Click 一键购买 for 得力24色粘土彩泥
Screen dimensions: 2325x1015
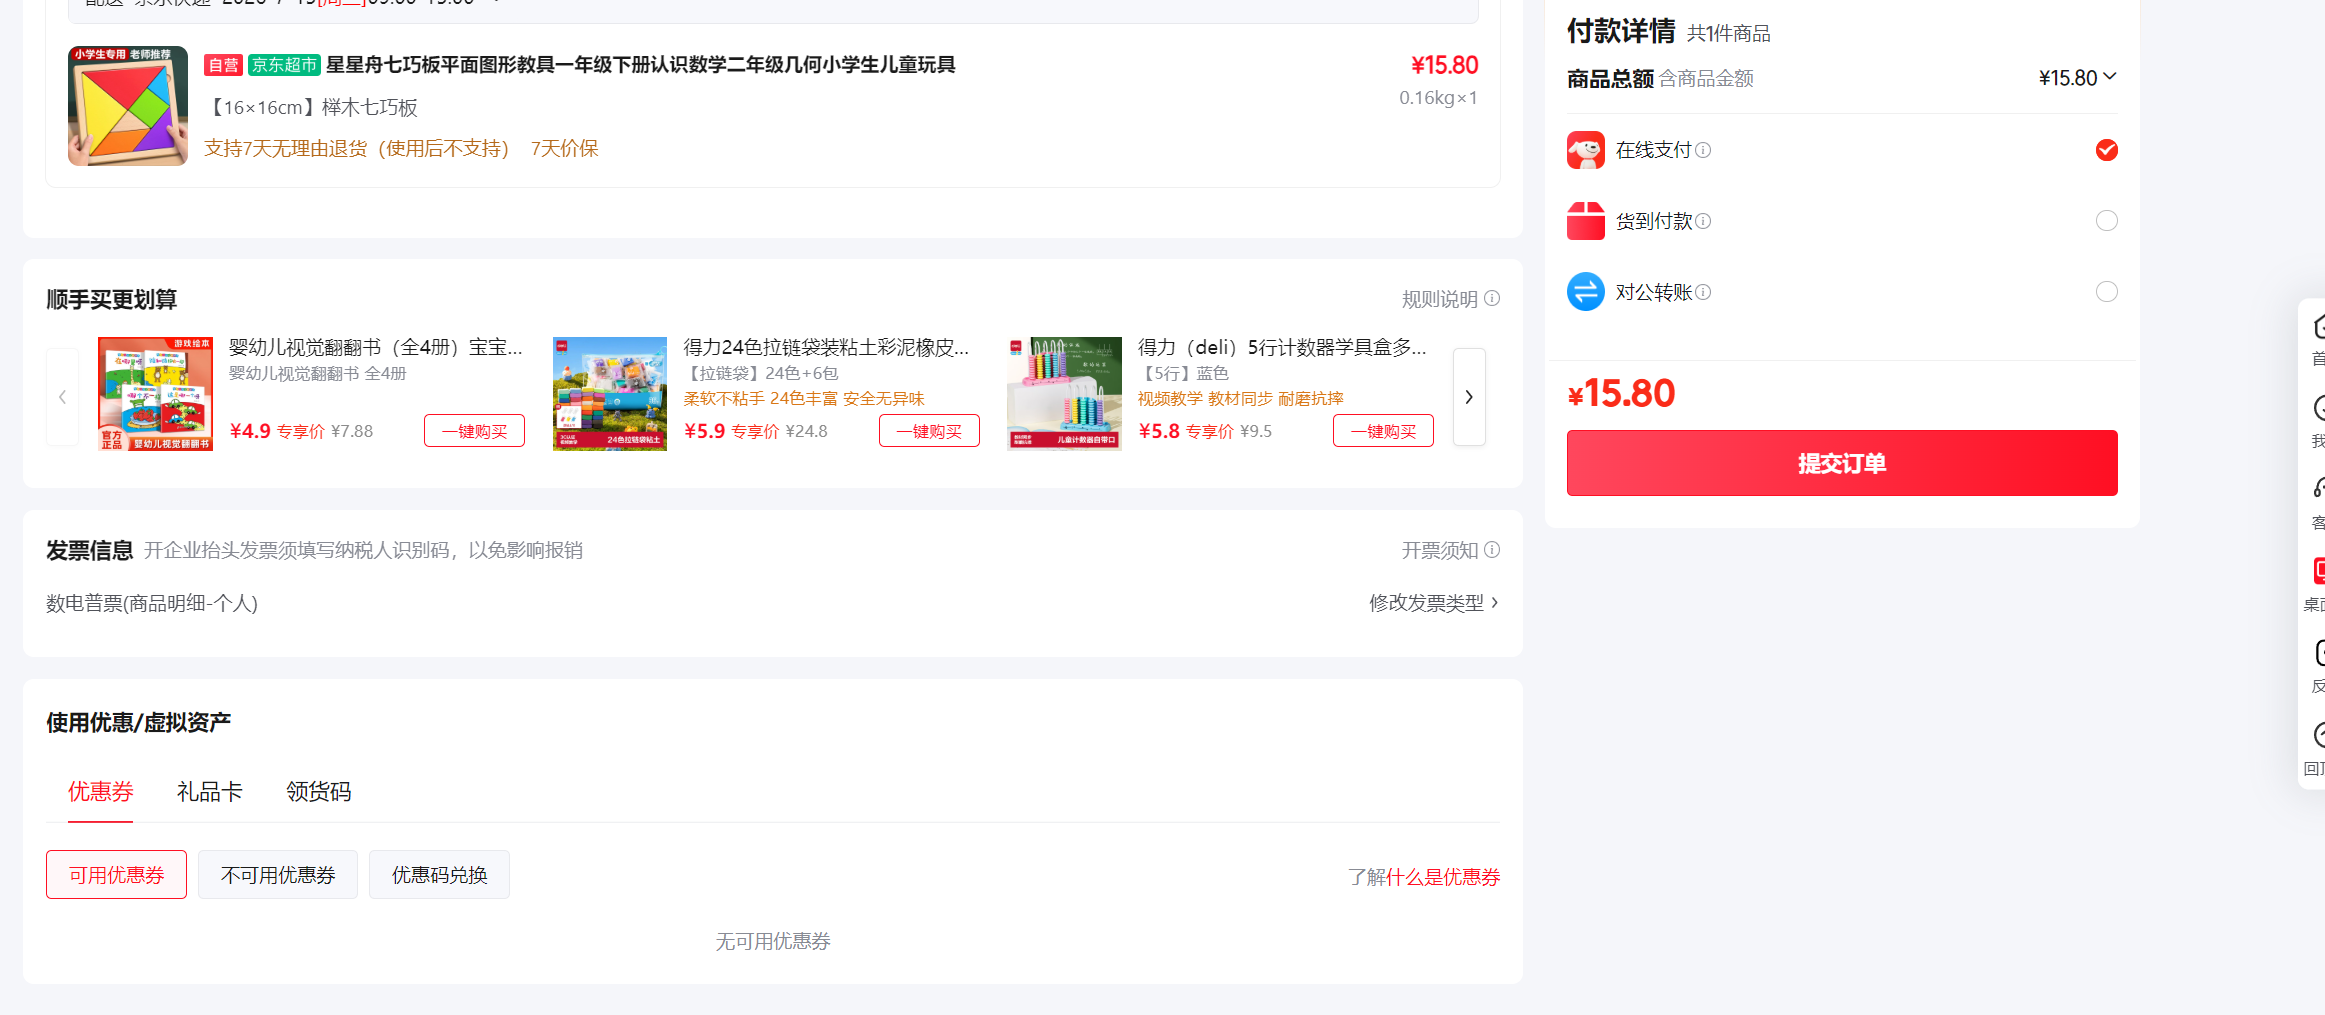[929, 431]
